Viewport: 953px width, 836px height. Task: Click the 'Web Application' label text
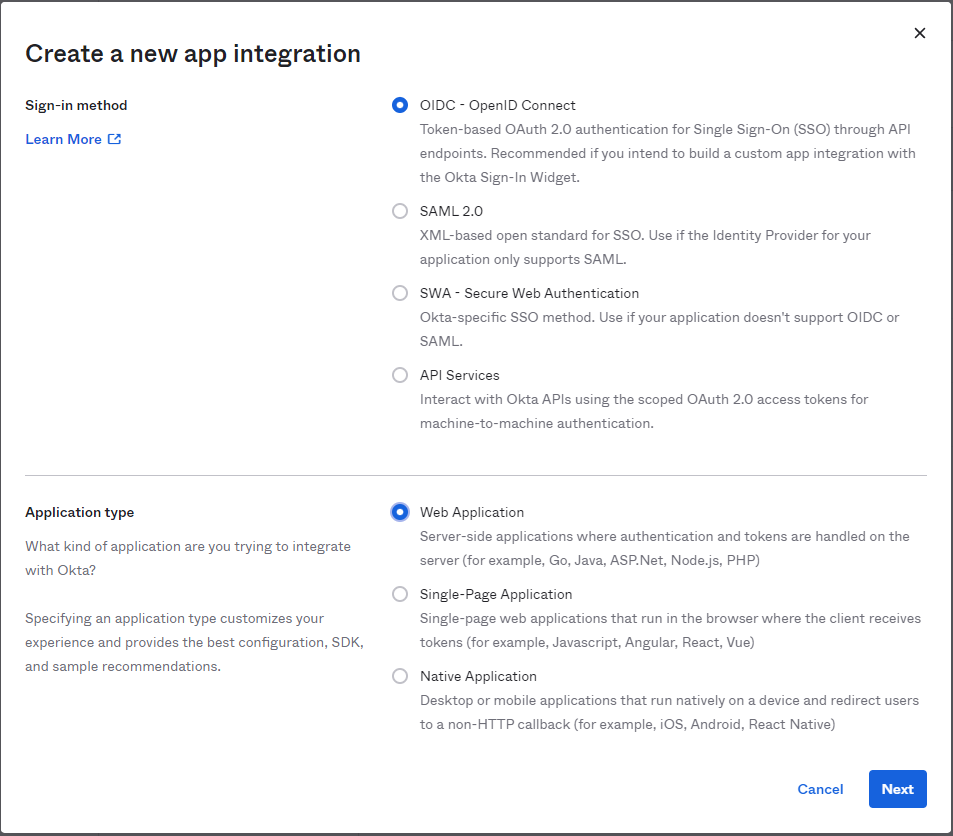(x=472, y=512)
